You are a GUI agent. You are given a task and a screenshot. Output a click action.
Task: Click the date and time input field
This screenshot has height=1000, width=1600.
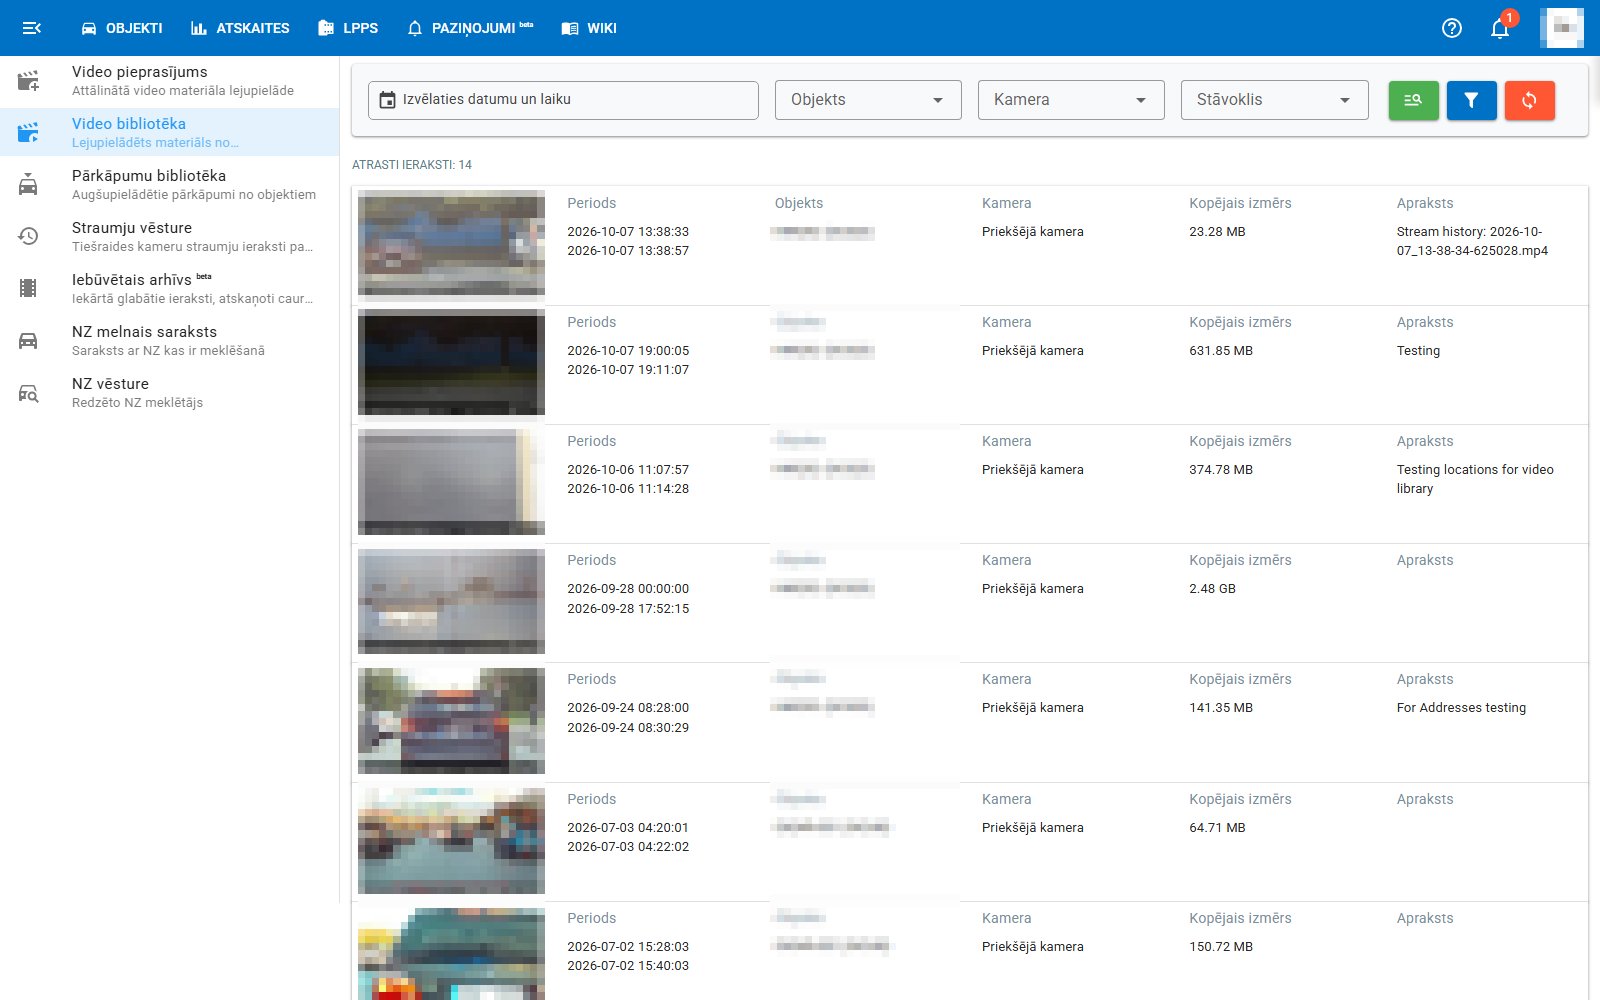[563, 100]
